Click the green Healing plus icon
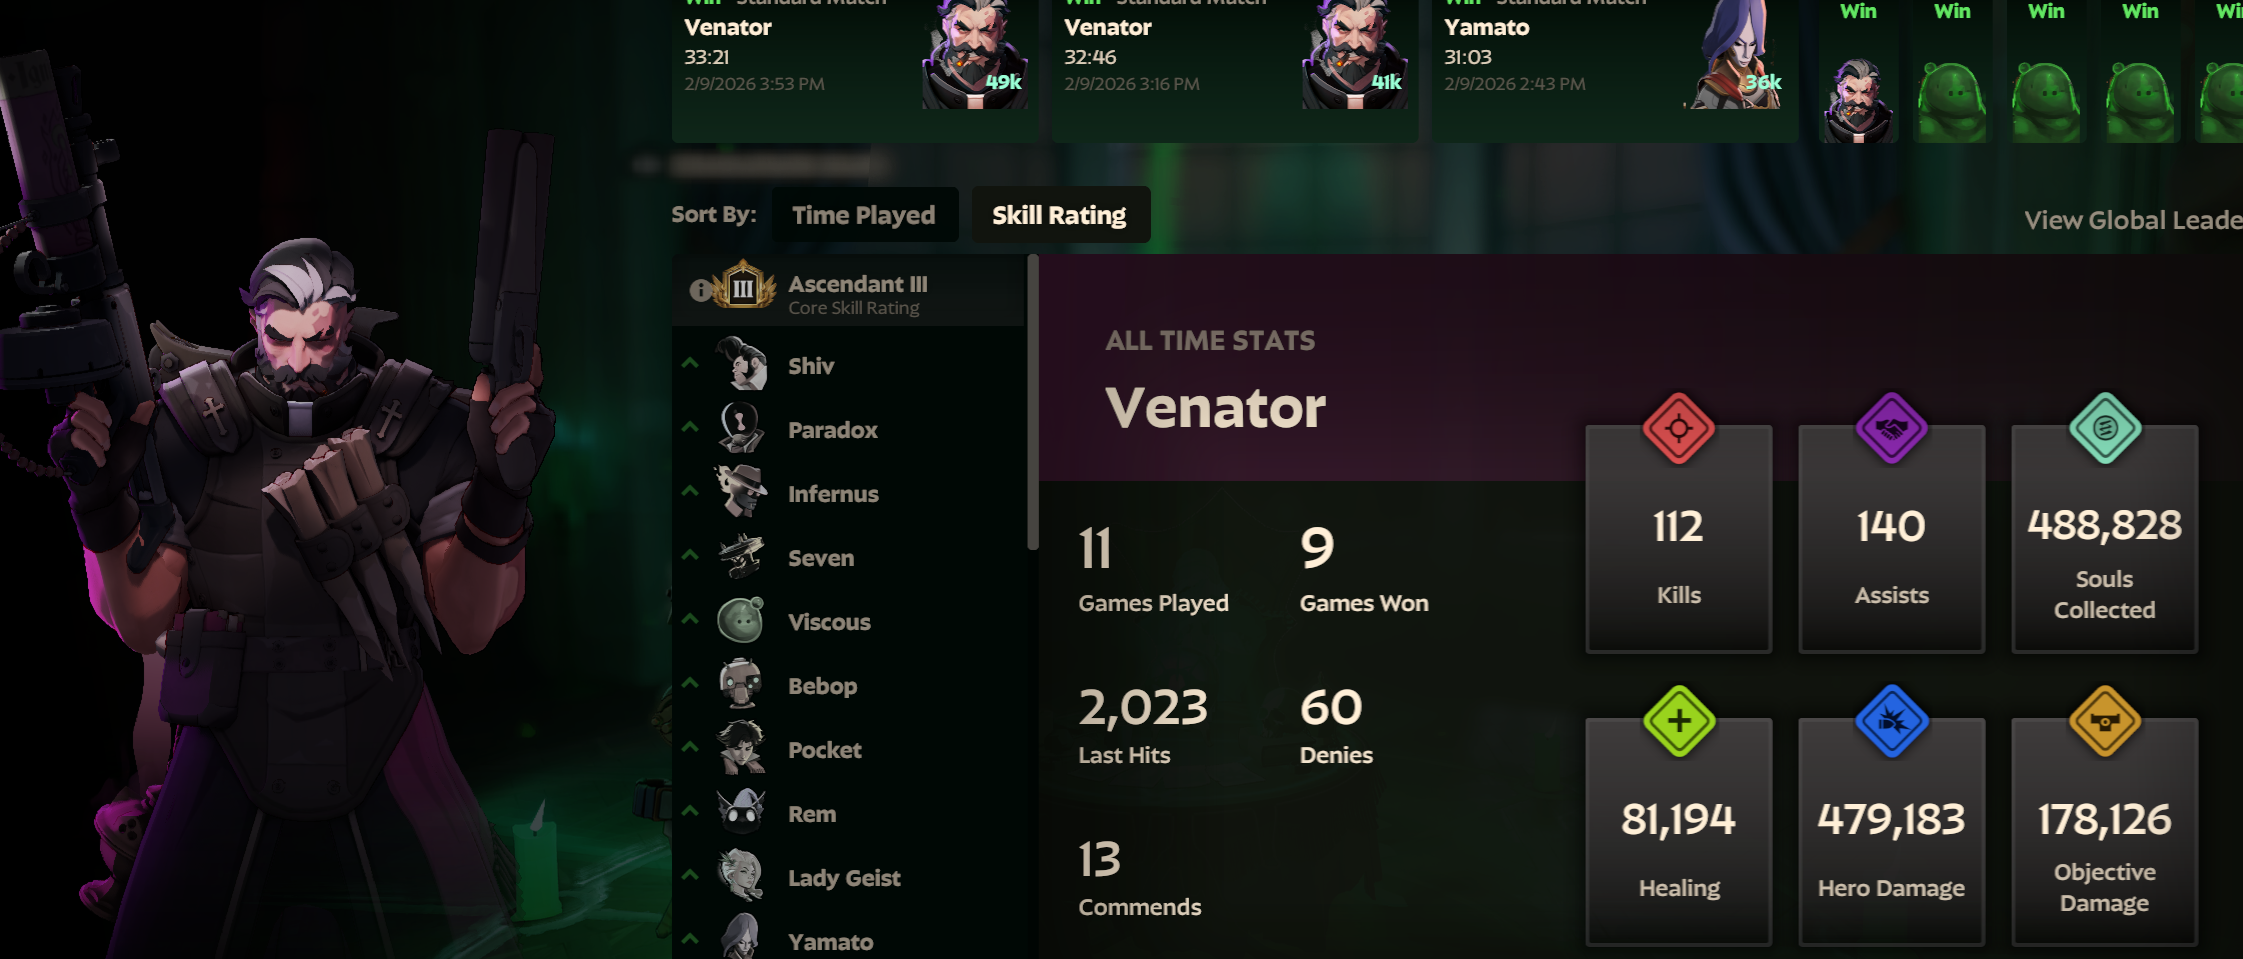The height and width of the screenshot is (959, 2243). 1679,721
